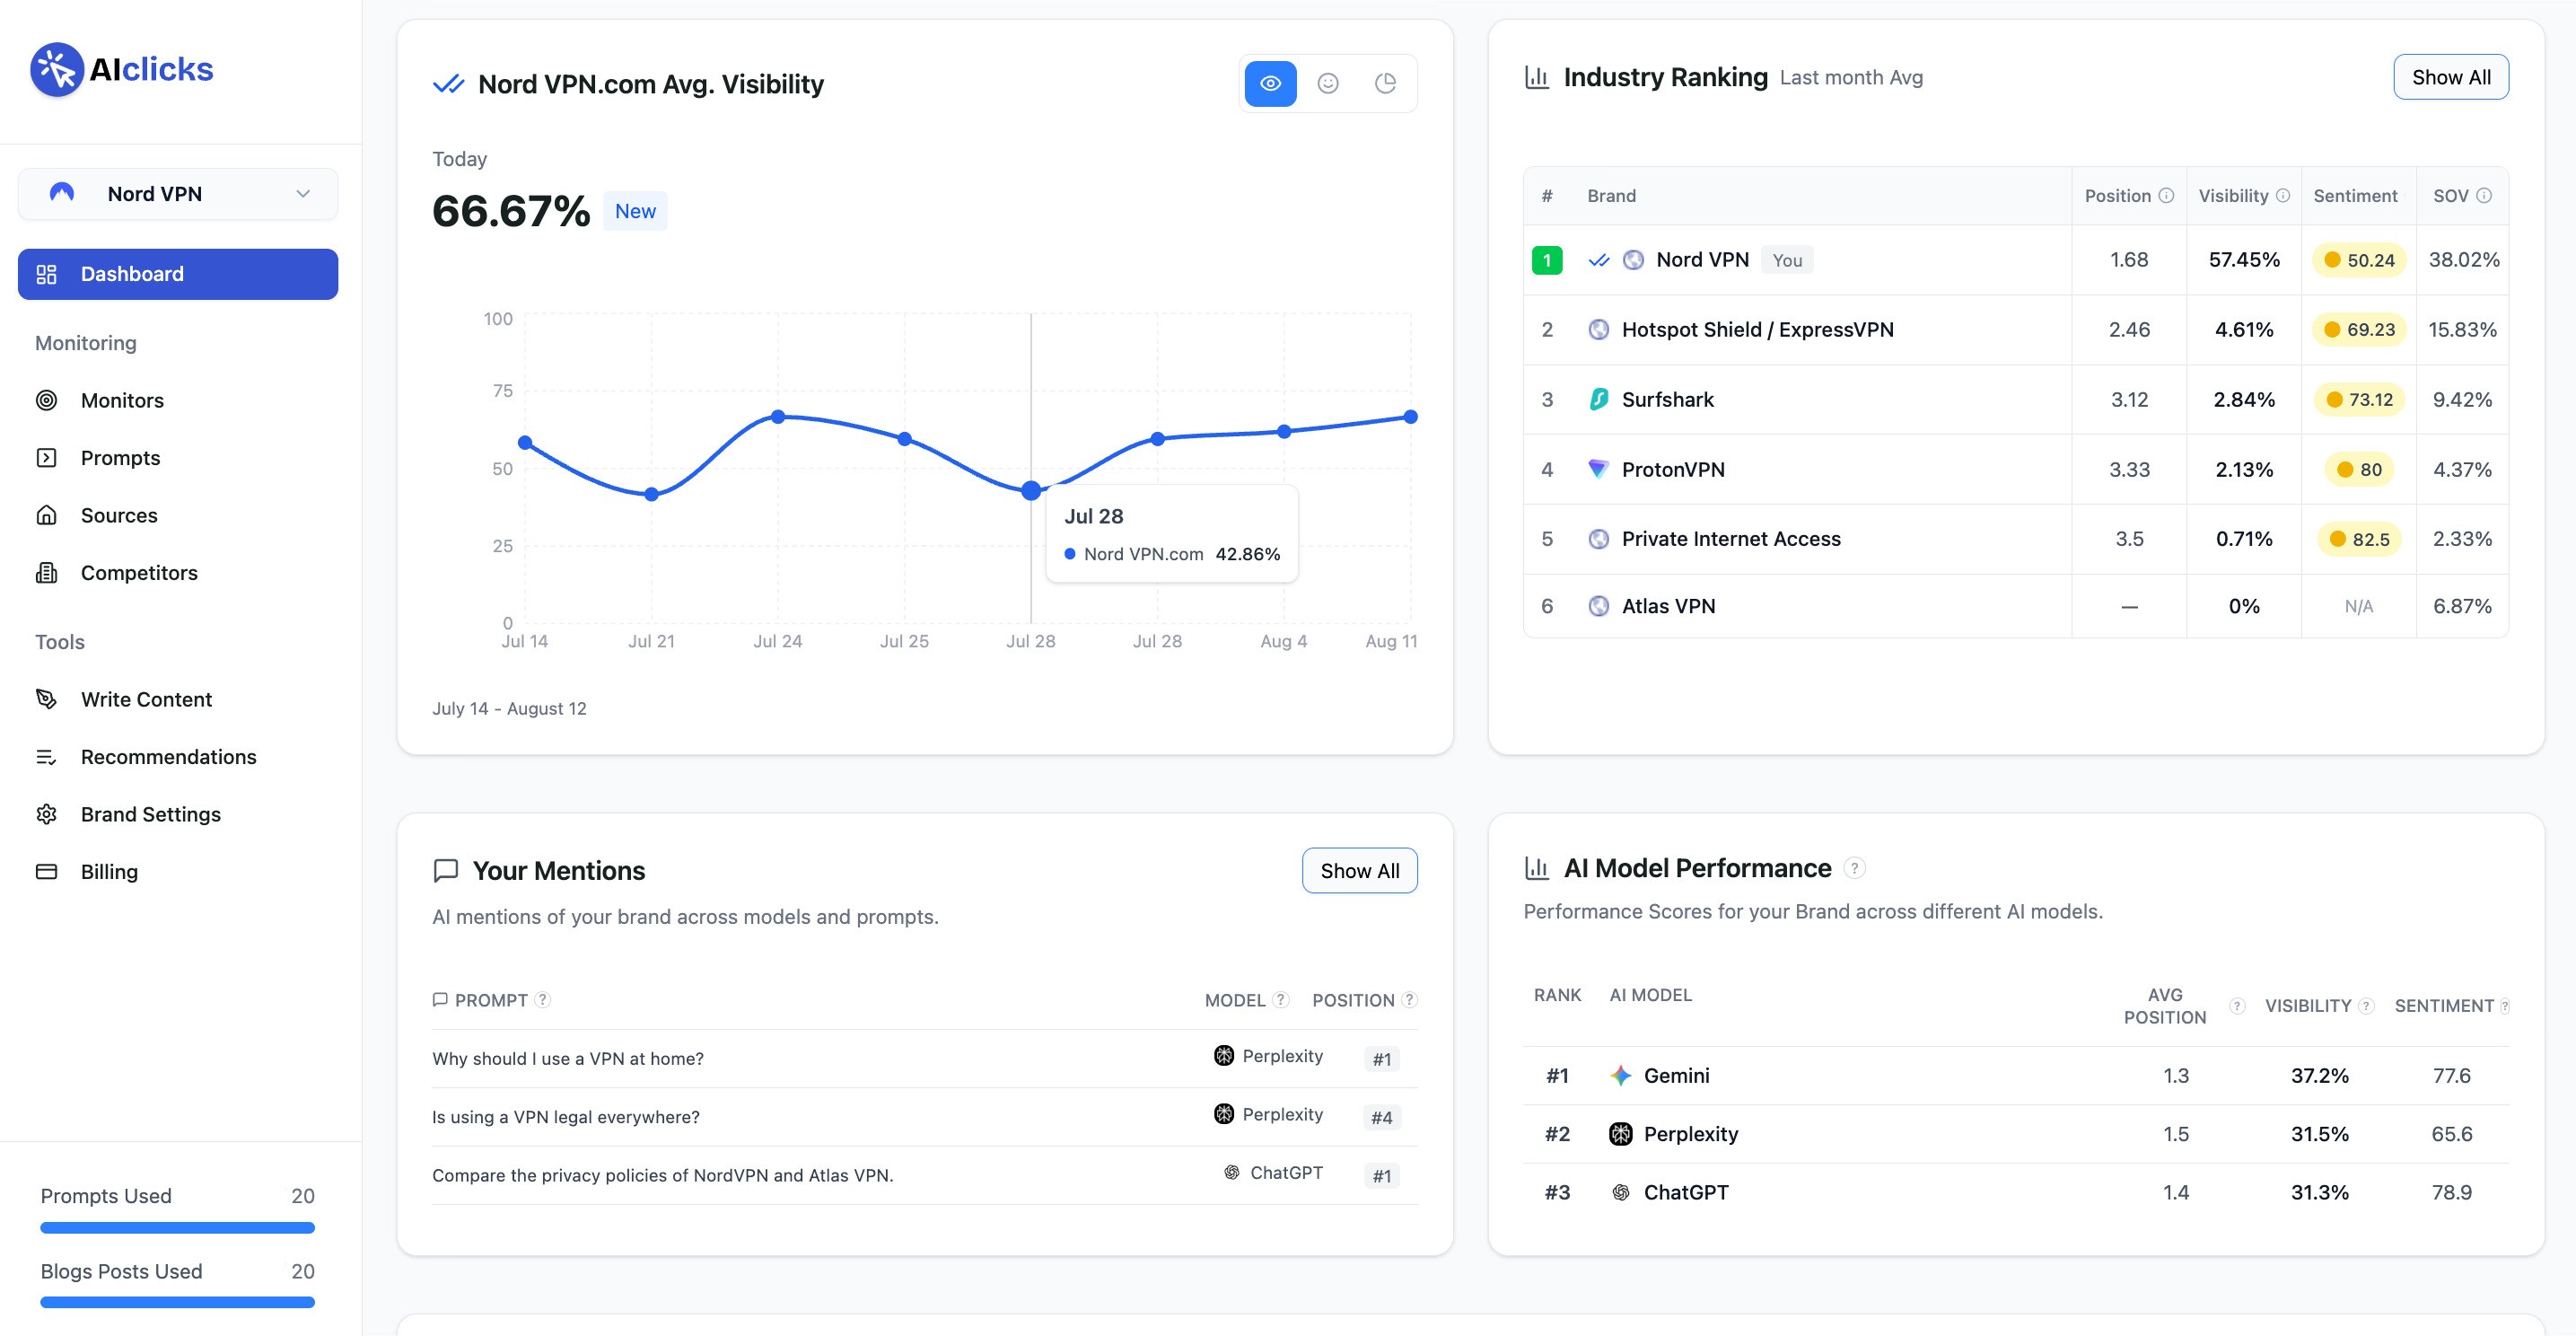Select the Jul 28 data point on the chart
The width and height of the screenshot is (2576, 1336).
[1030, 490]
